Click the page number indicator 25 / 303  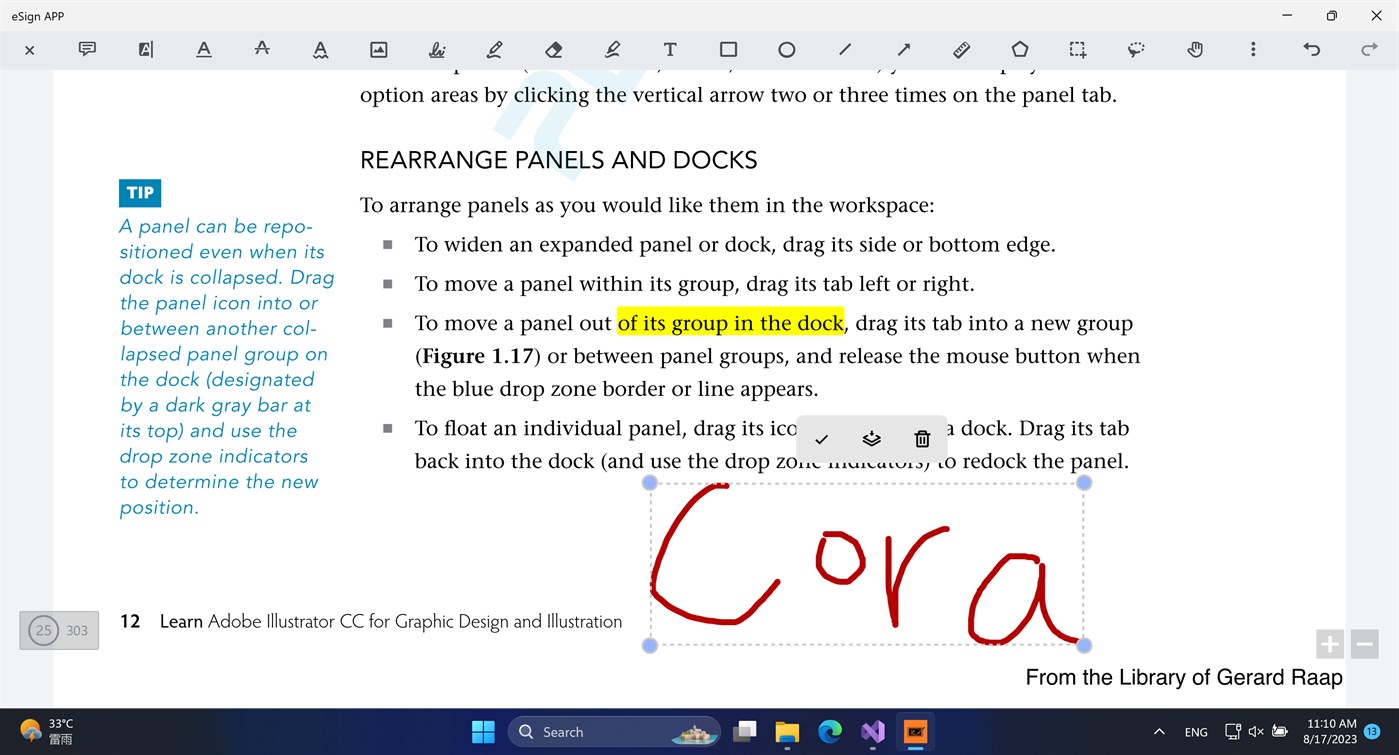pos(59,630)
